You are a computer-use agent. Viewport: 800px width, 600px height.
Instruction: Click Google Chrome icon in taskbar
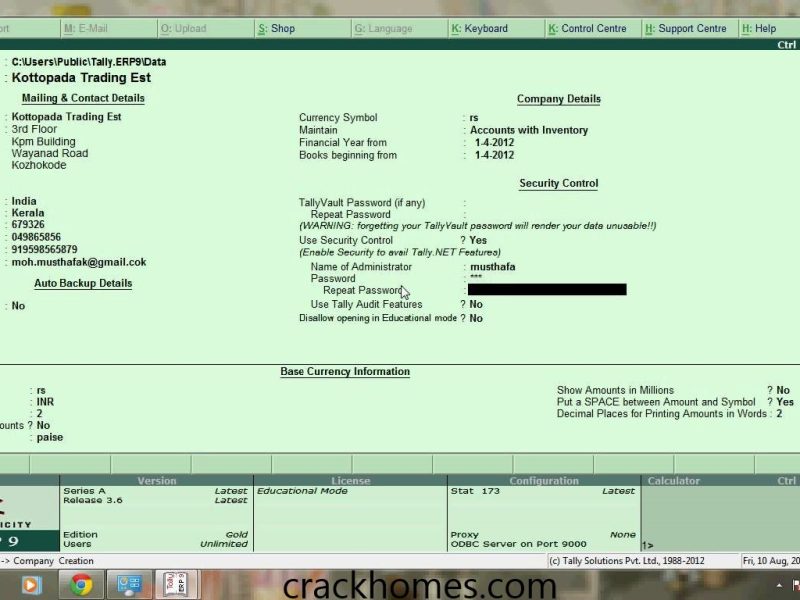coord(81,585)
